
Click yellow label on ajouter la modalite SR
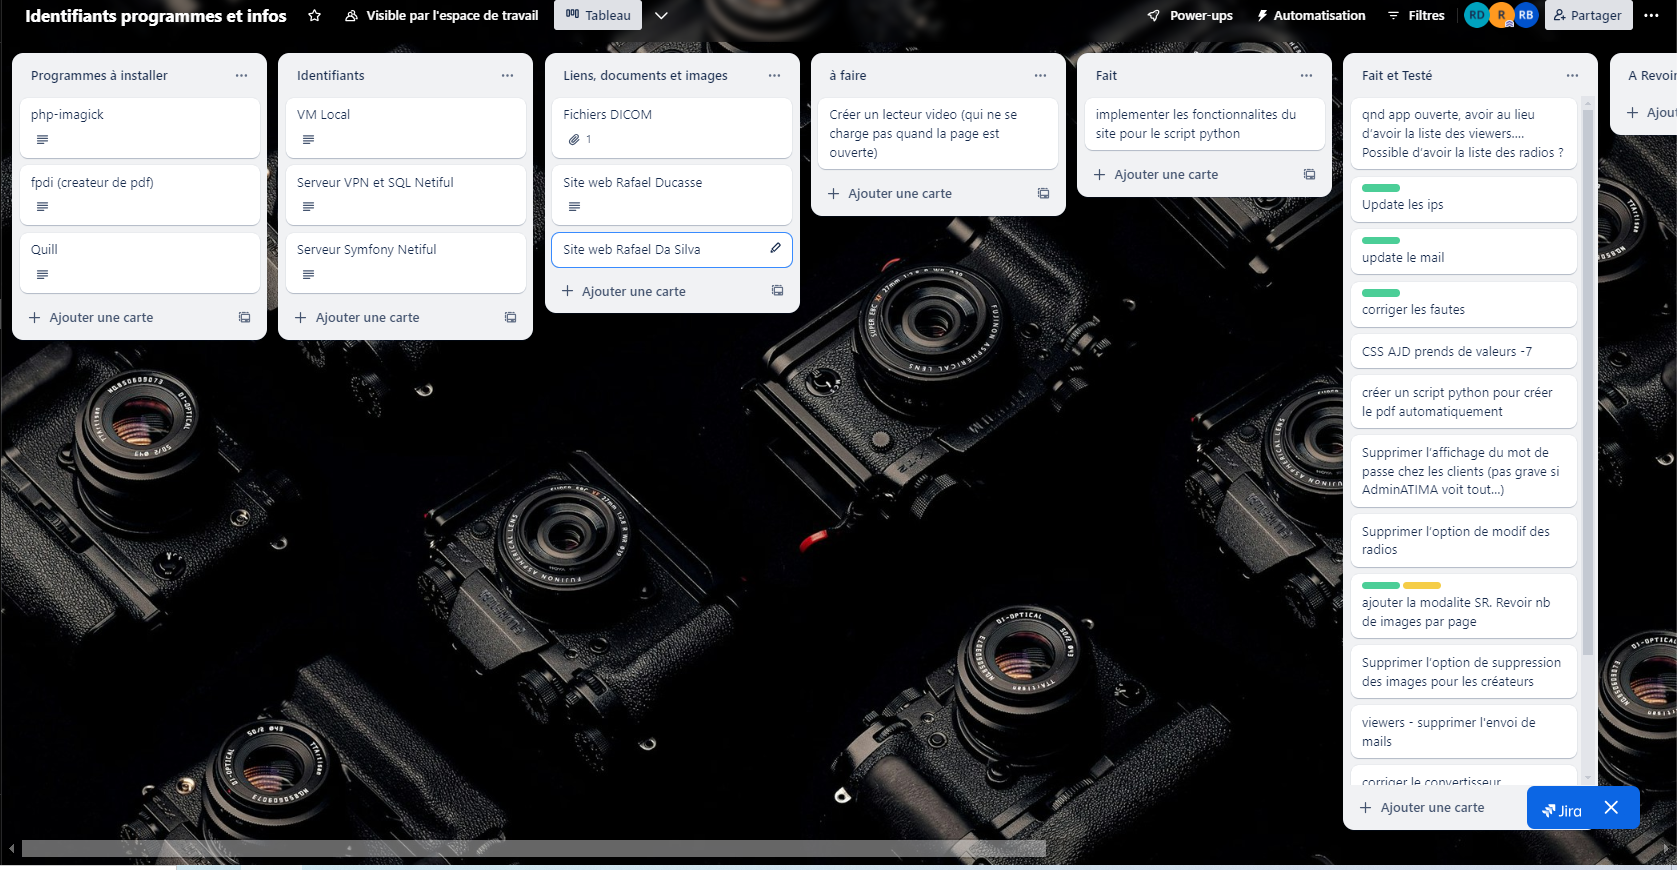point(1422,586)
